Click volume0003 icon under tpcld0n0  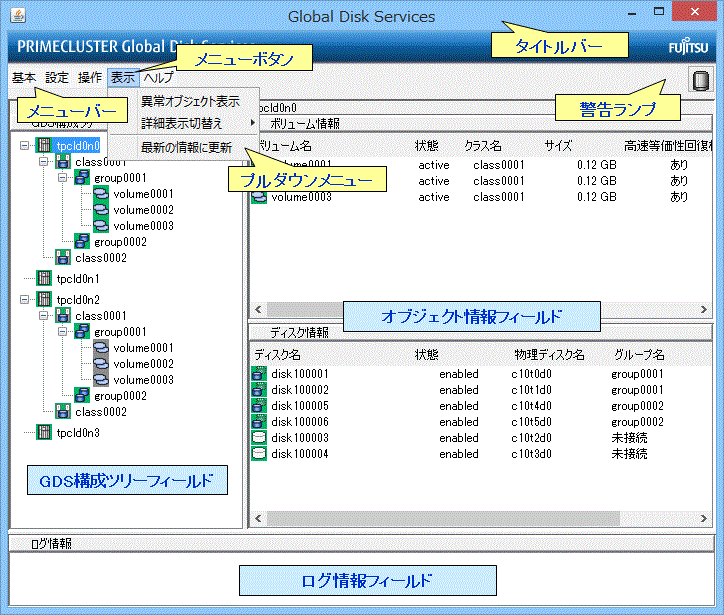pyautogui.click(x=101, y=225)
